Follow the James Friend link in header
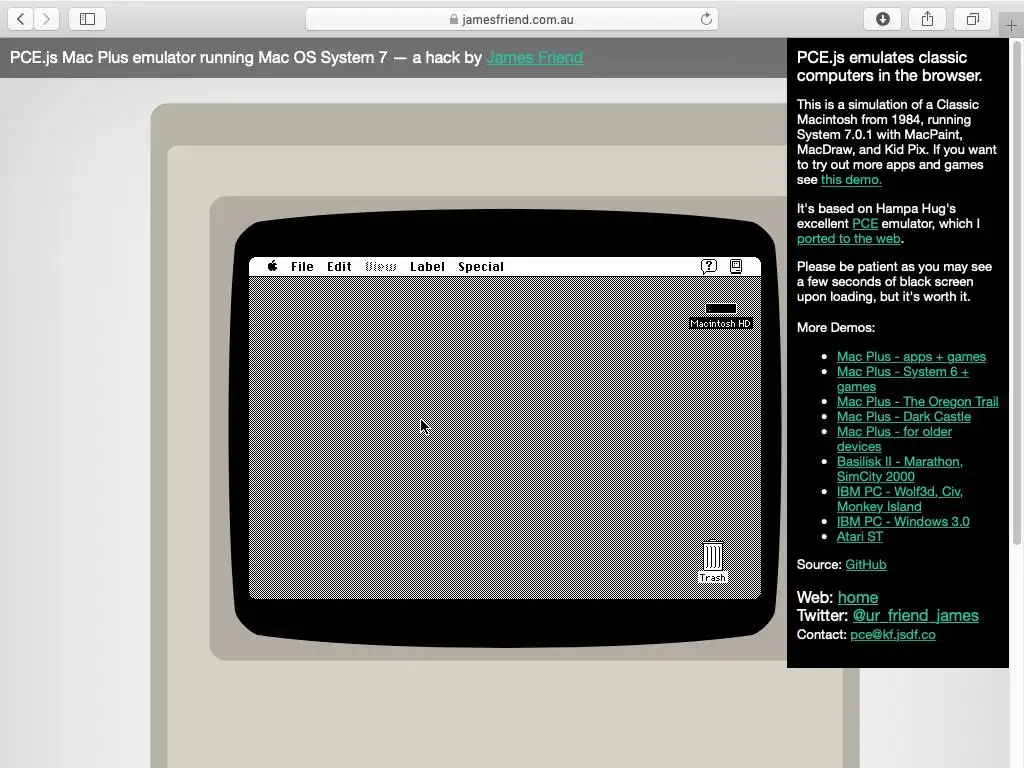 pos(535,57)
